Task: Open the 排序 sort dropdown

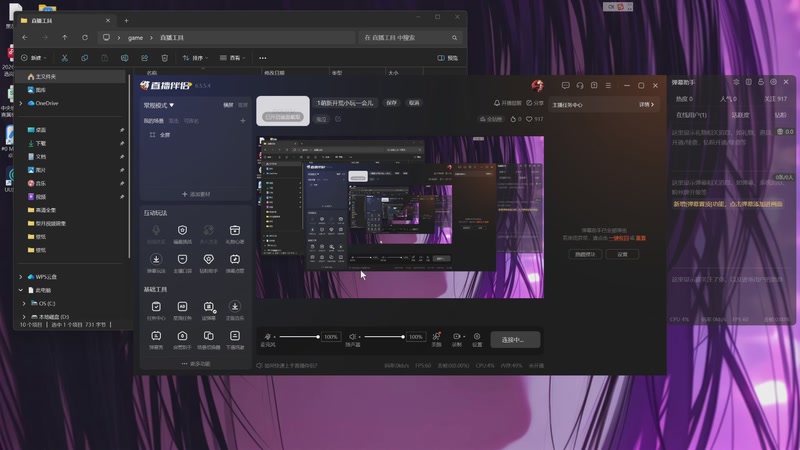Action: [195, 58]
